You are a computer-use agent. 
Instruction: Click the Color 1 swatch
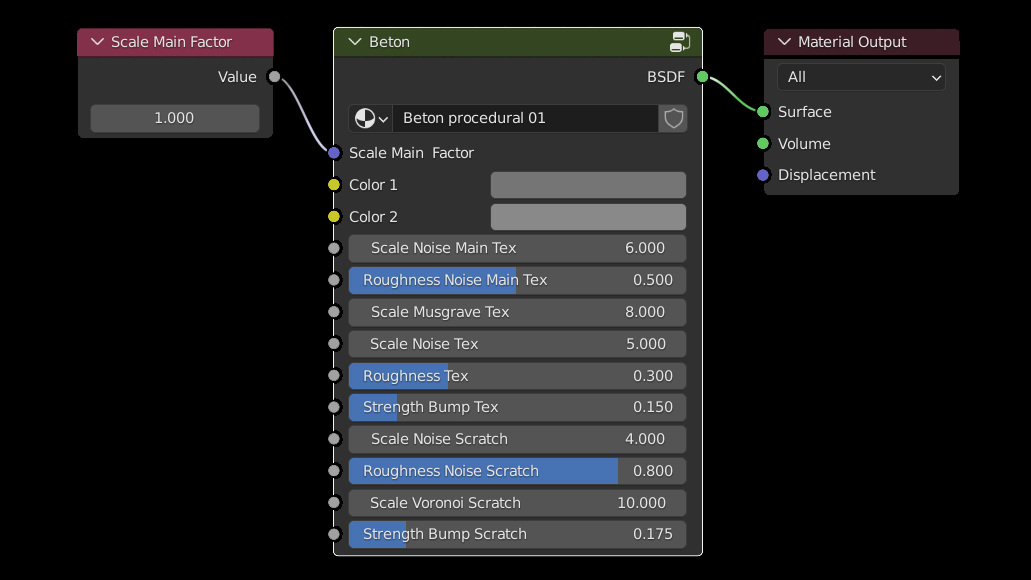click(x=588, y=185)
